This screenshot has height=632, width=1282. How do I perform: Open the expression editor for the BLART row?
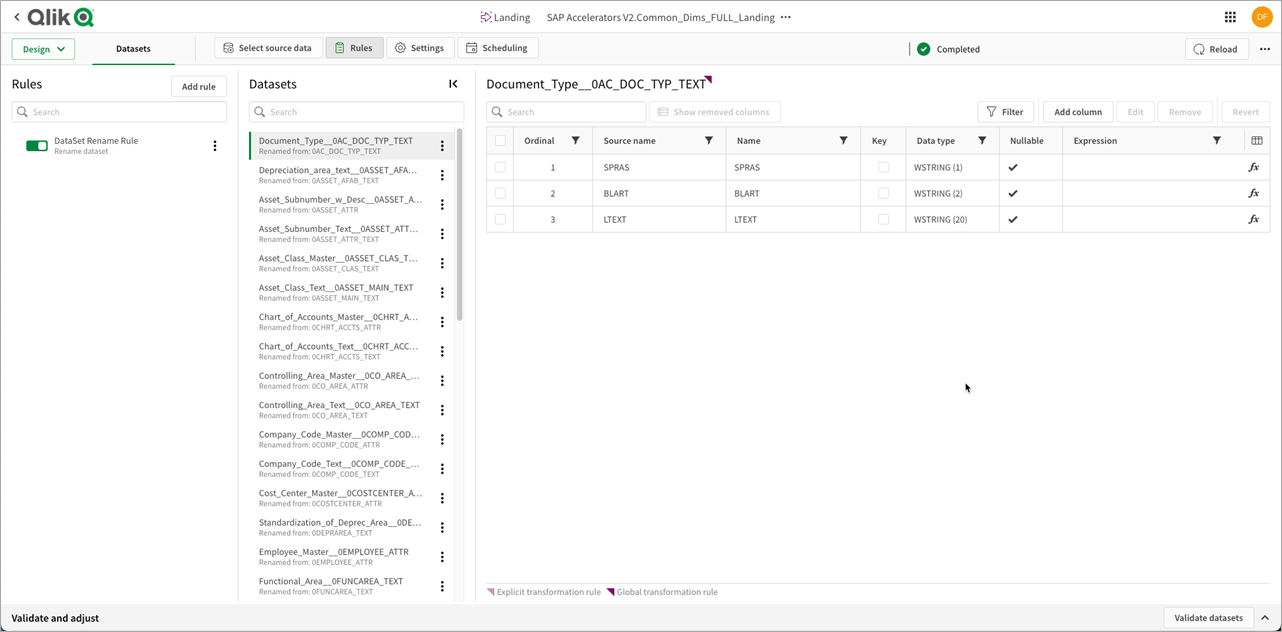[1254, 193]
